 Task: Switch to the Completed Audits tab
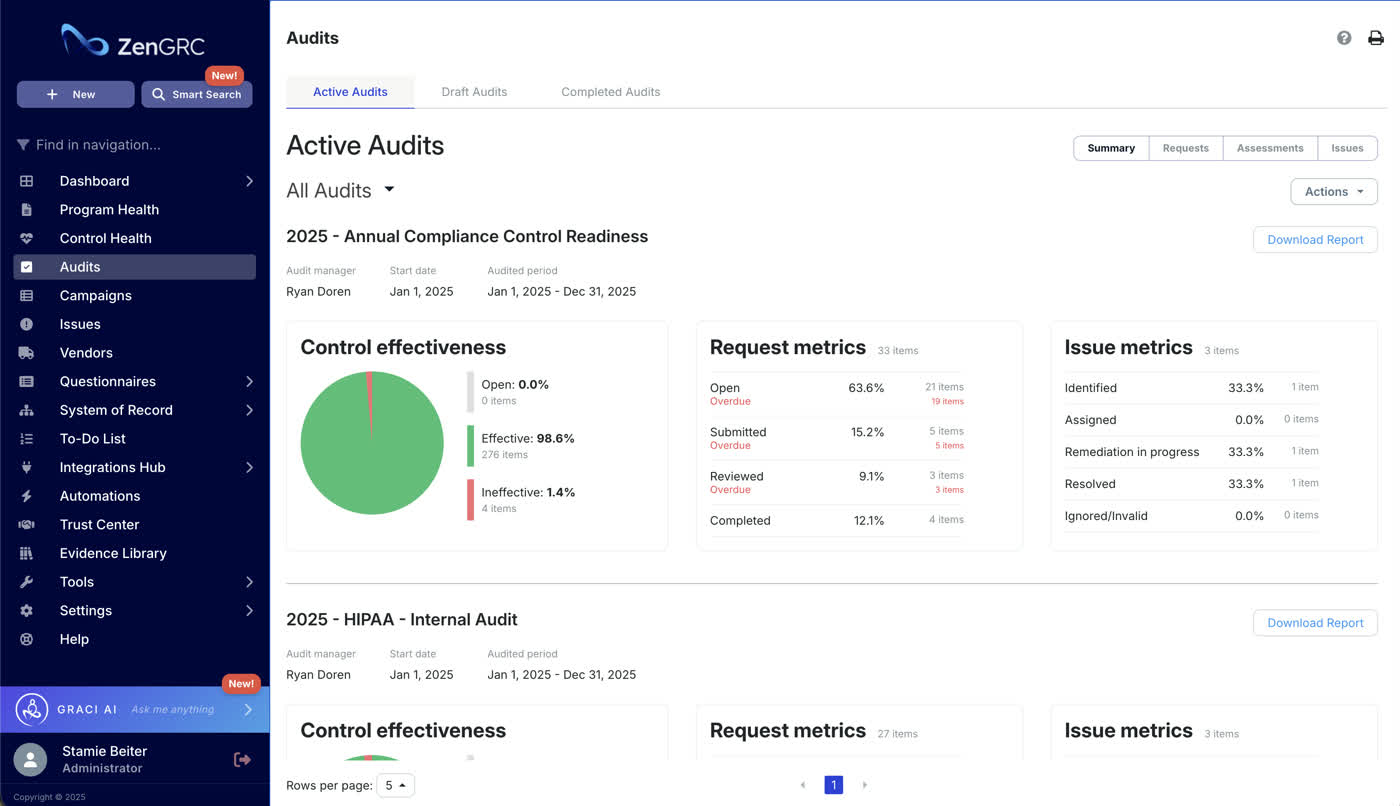pyautogui.click(x=610, y=92)
